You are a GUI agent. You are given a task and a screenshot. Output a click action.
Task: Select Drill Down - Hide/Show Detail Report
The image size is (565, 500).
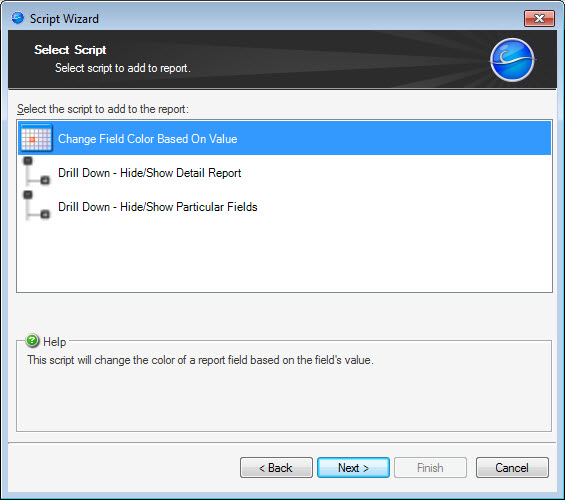click(284, 173)
